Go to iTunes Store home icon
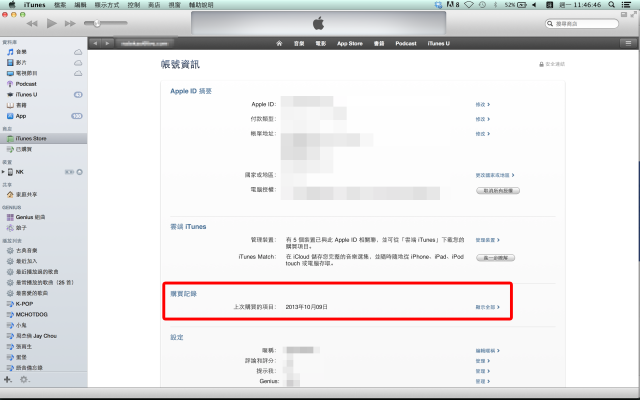The image size is (640, 400). (279, 43)
